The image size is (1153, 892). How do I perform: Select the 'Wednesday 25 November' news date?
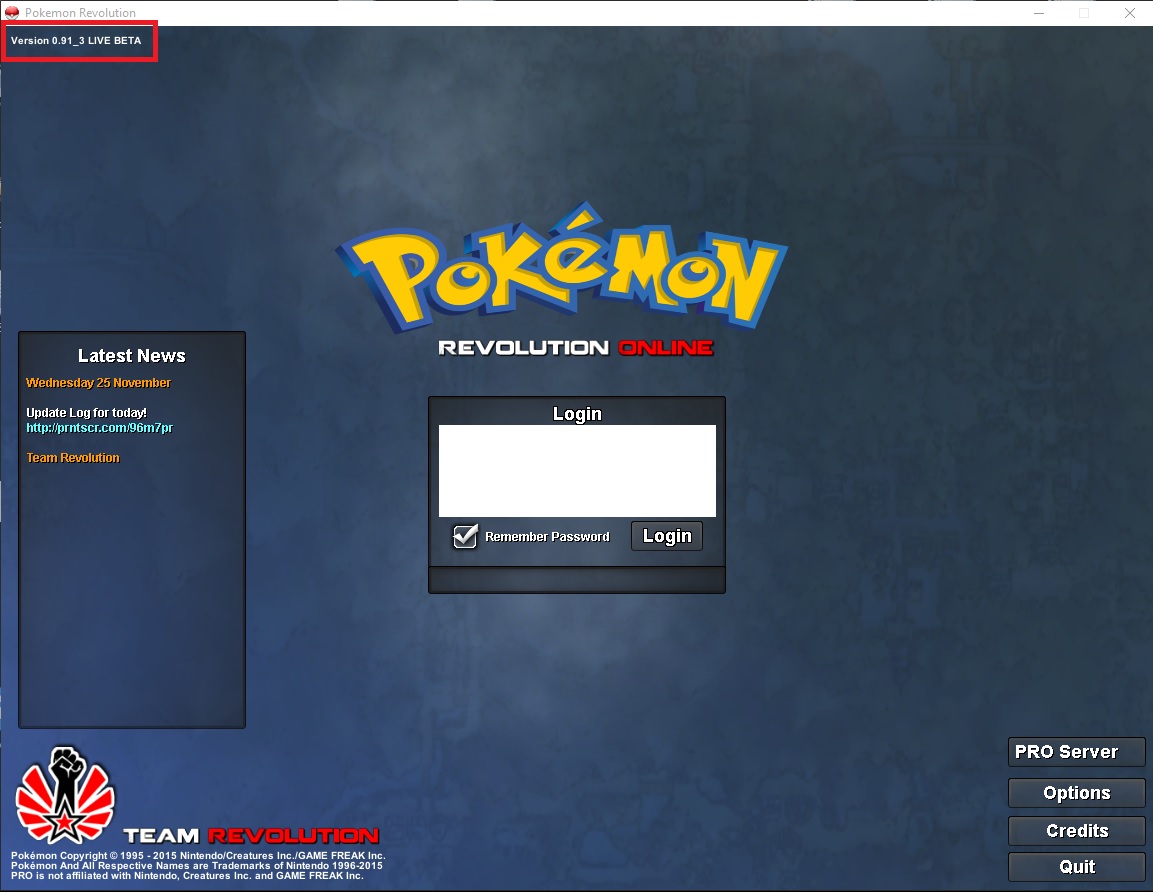pyautogui.click(x=99, y=382)
